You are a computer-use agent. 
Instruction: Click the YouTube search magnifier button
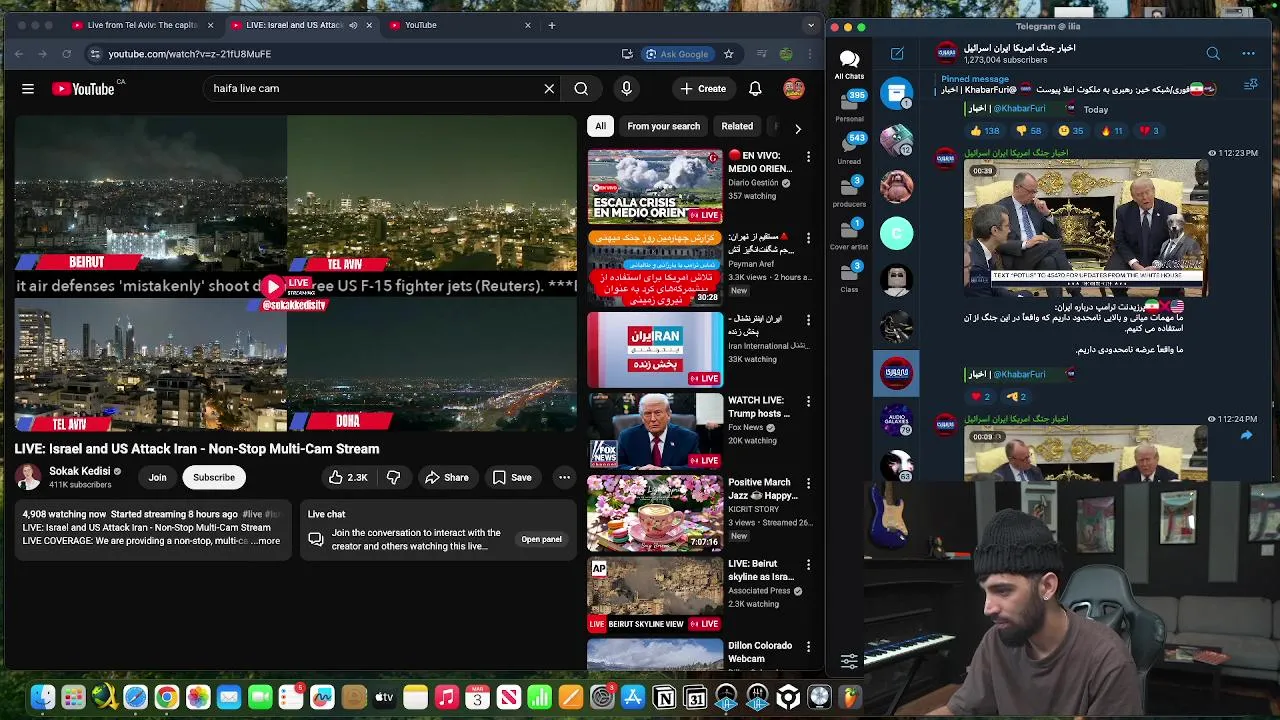pos(581,89)
